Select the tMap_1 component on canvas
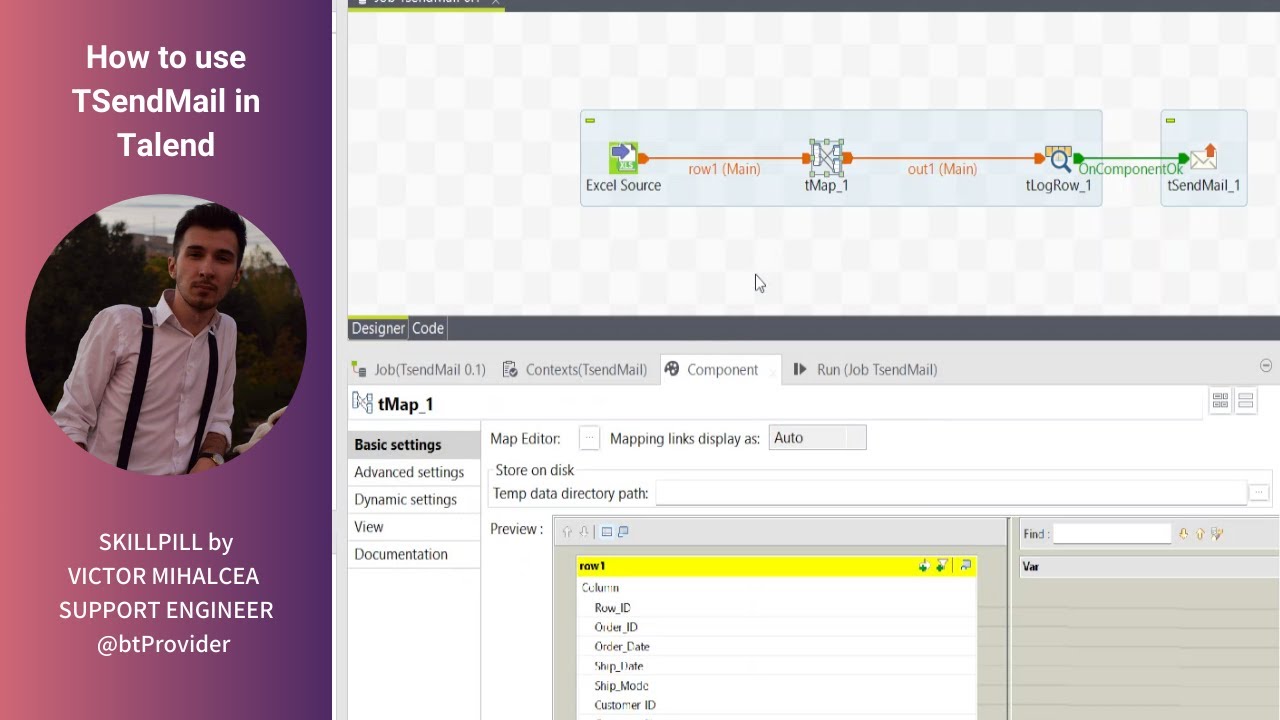The image size is (1280, 720). [826, 157]
